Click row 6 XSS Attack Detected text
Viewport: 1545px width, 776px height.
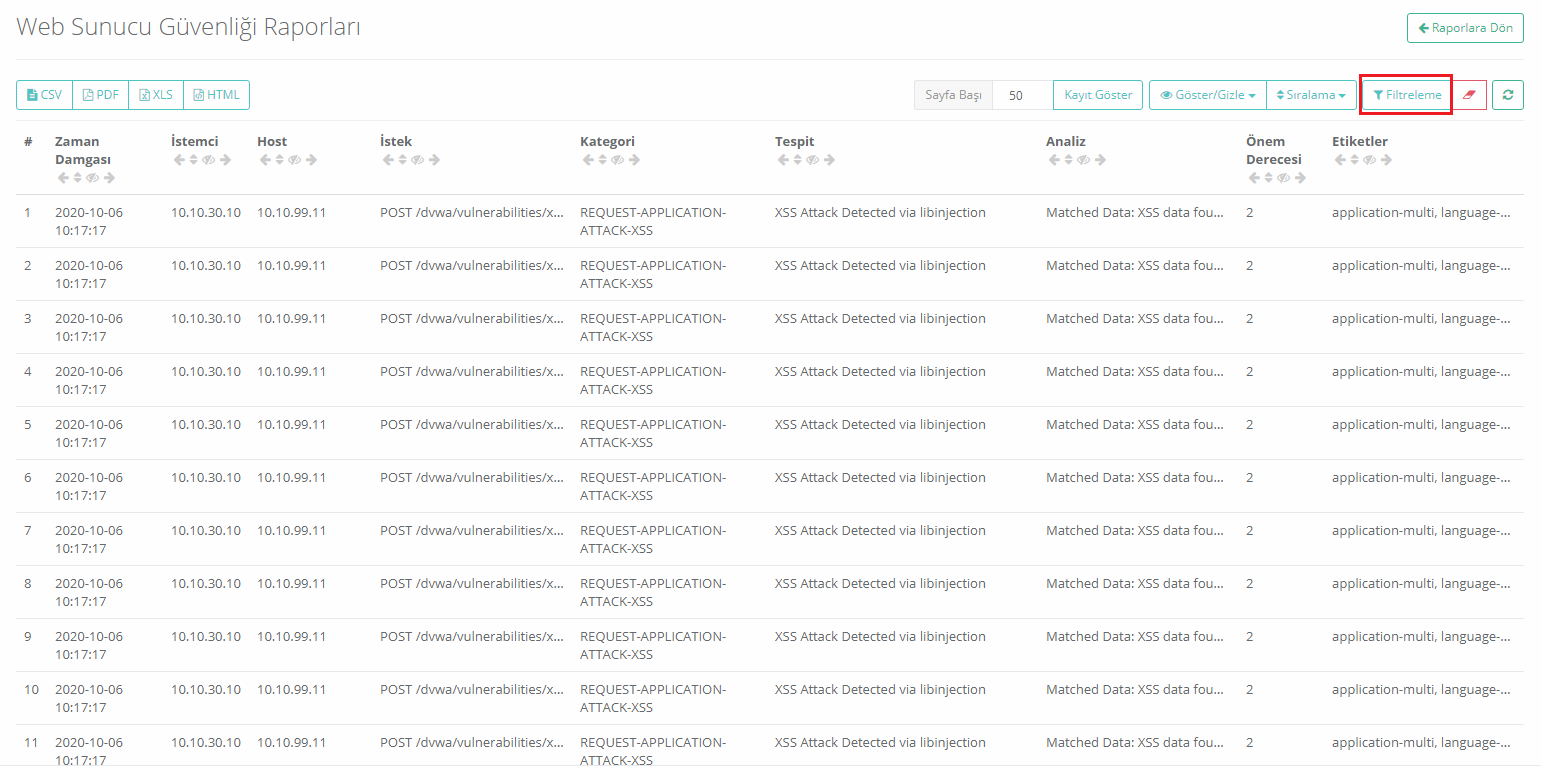point(880,477)
